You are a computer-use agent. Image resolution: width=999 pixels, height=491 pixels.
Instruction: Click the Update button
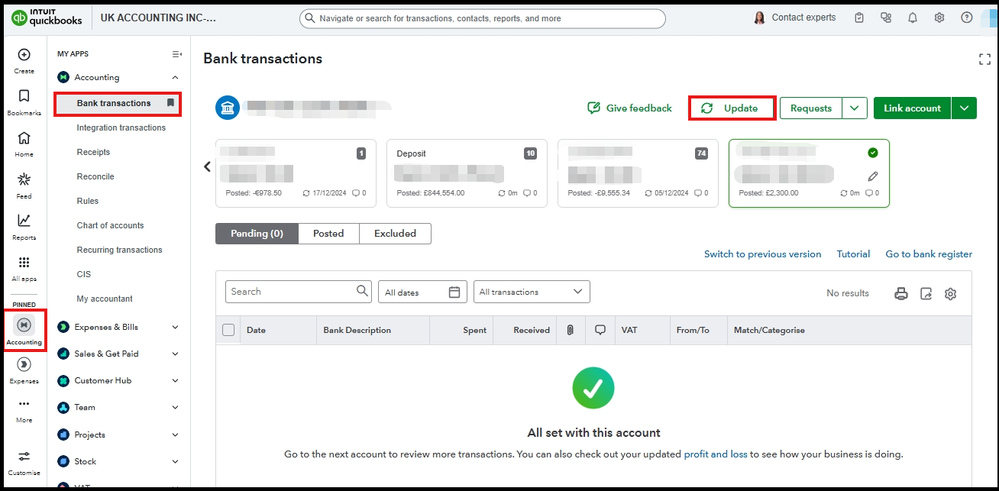point(732,108)
